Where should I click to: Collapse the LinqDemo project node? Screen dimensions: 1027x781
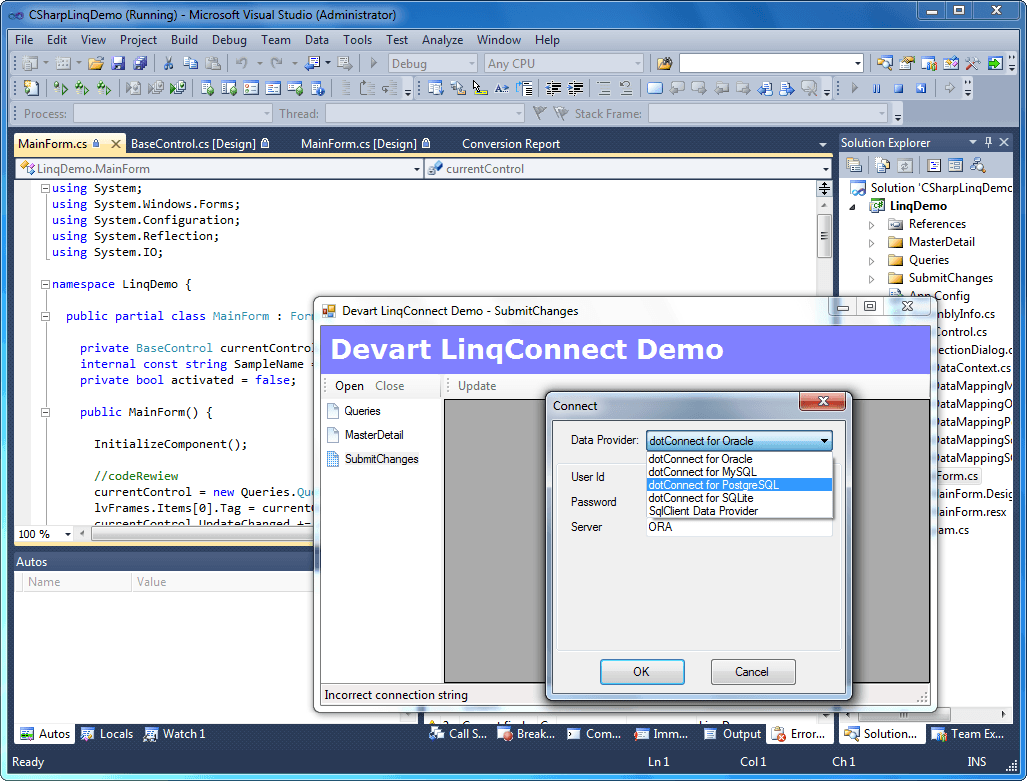[x=853, y=206]
